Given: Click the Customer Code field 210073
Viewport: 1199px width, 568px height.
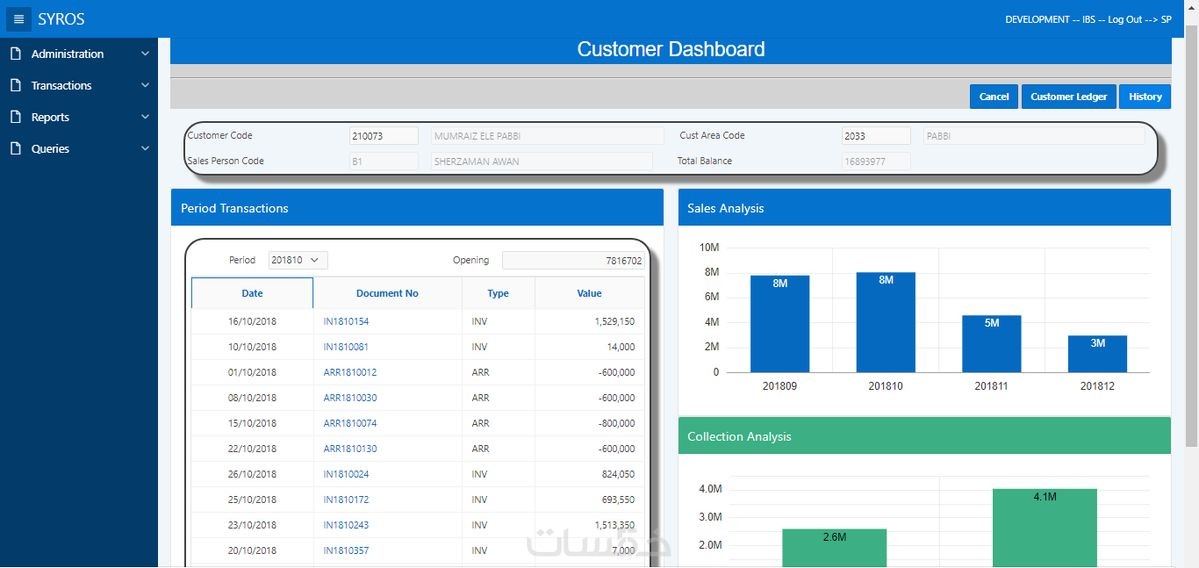Looking at the screenshot, I should 384,136.
